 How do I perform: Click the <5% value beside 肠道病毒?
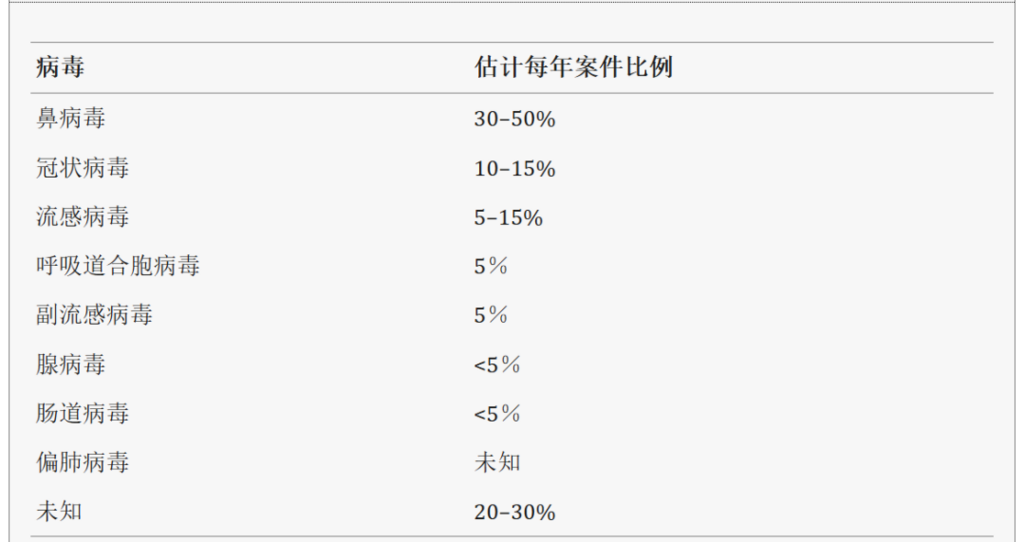pyautogui.click(x=497, y=413)
